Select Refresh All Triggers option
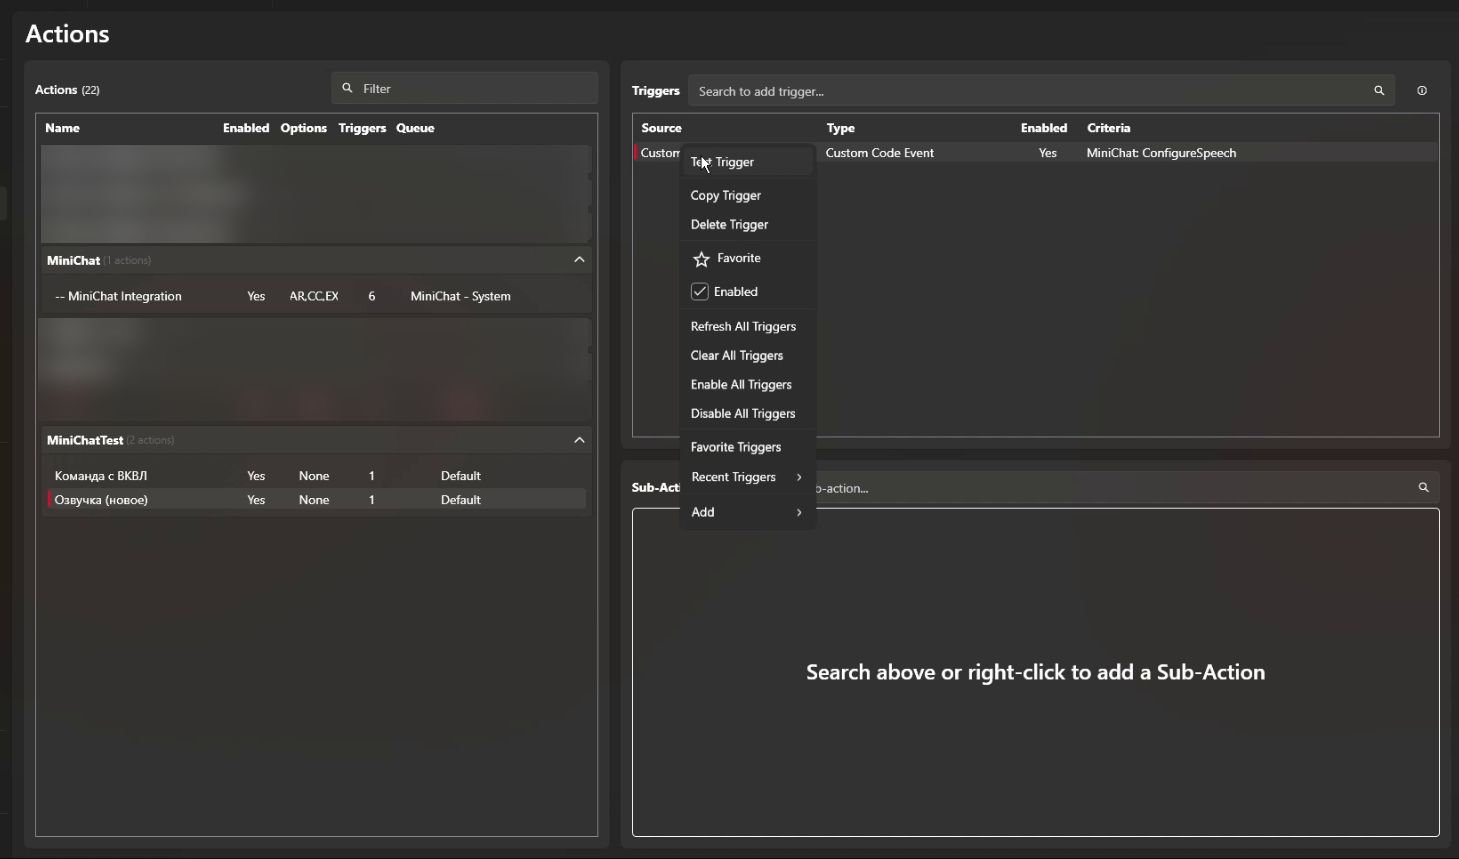 (x=743, y=327)
